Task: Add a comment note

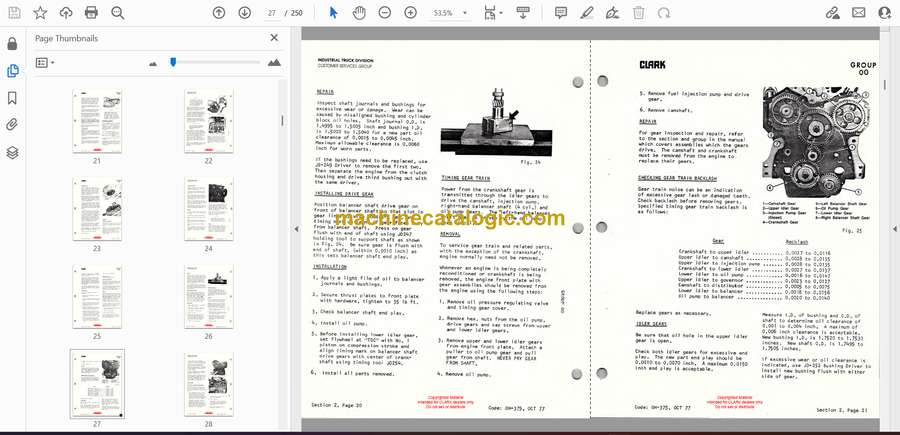Action: 561,13
